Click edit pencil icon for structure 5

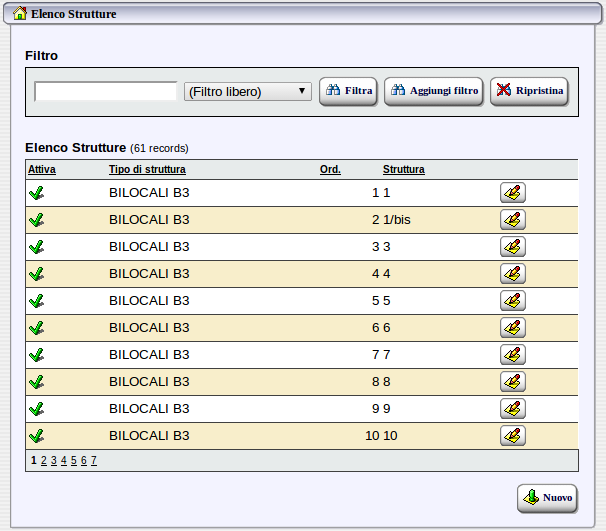coord(513,301)
